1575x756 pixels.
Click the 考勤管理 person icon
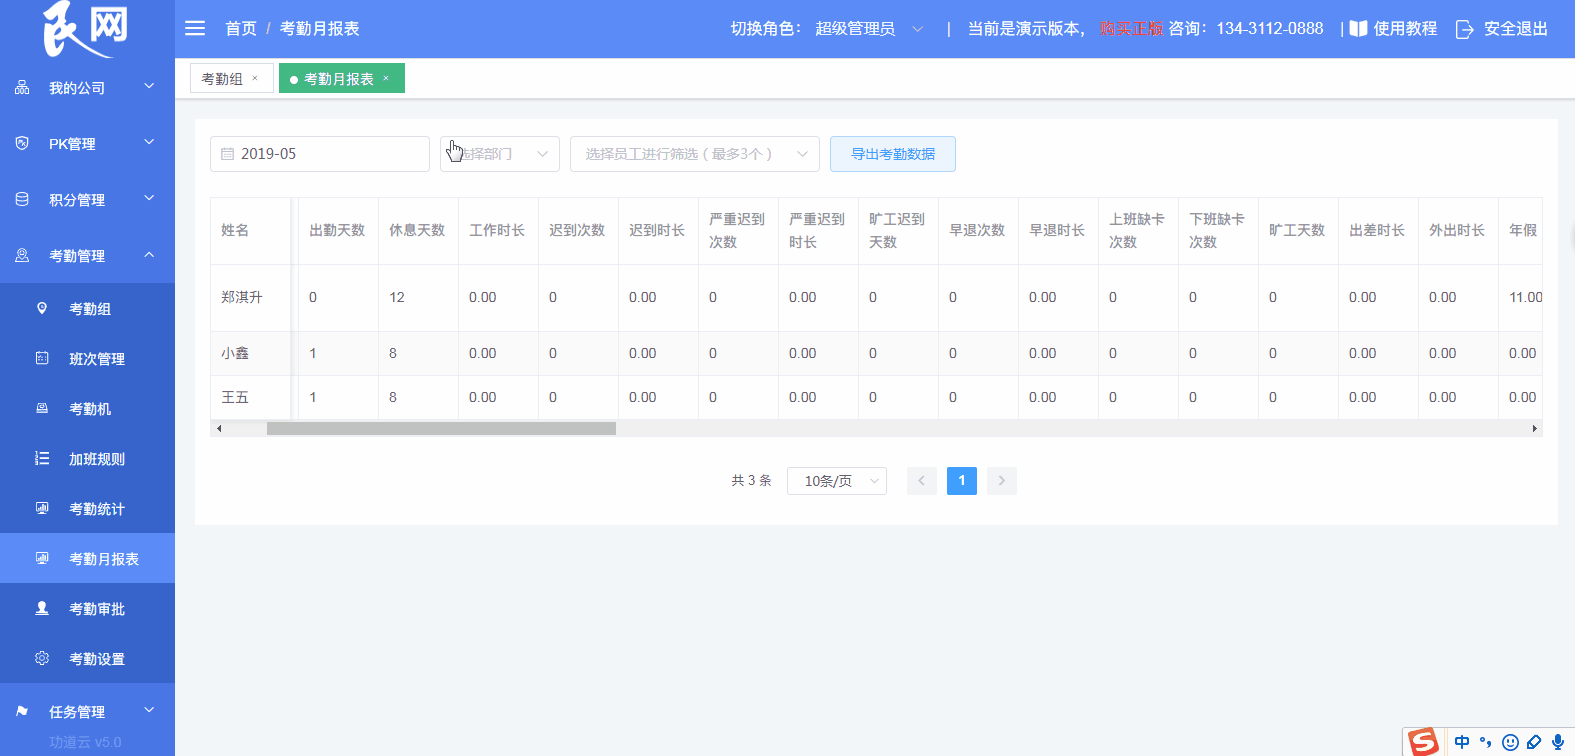(x=22, y=255)
